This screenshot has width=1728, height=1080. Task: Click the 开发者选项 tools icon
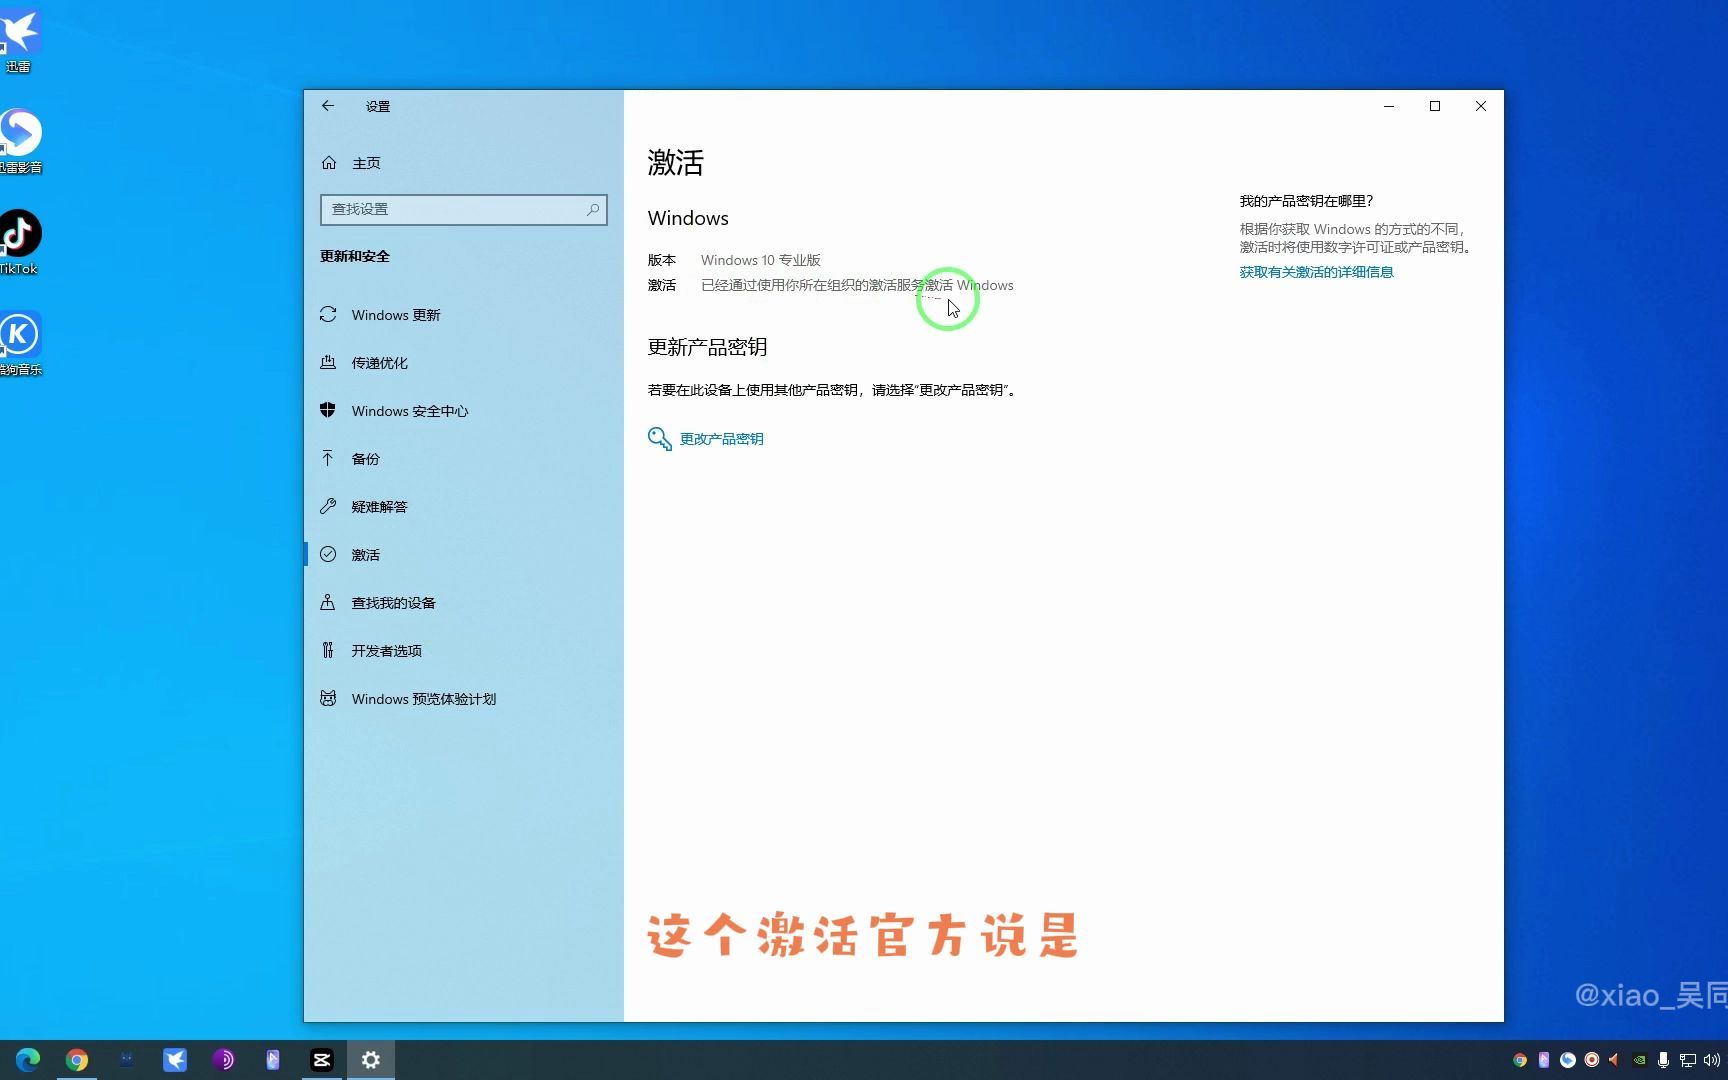click(x=328, y=650)
